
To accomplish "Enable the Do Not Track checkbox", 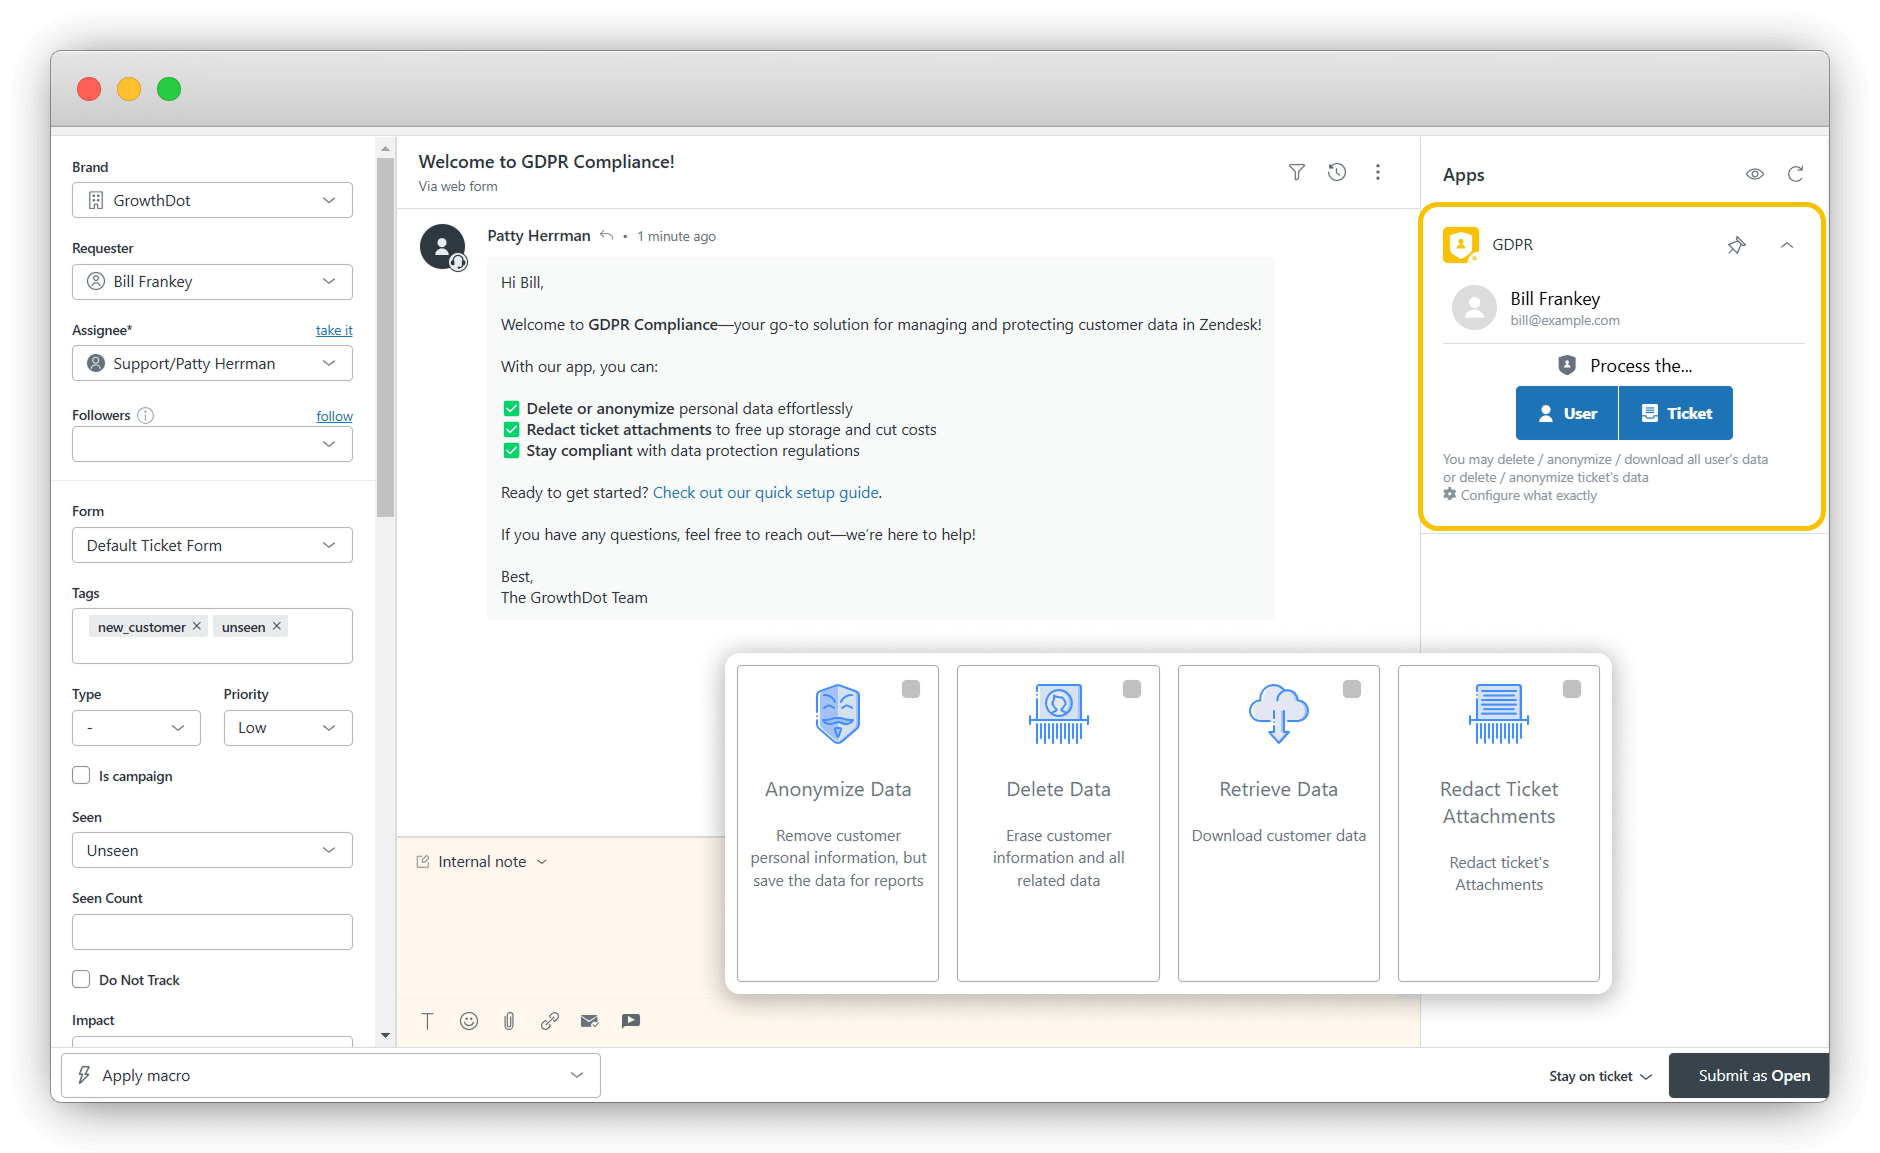I will click(81, 979).
